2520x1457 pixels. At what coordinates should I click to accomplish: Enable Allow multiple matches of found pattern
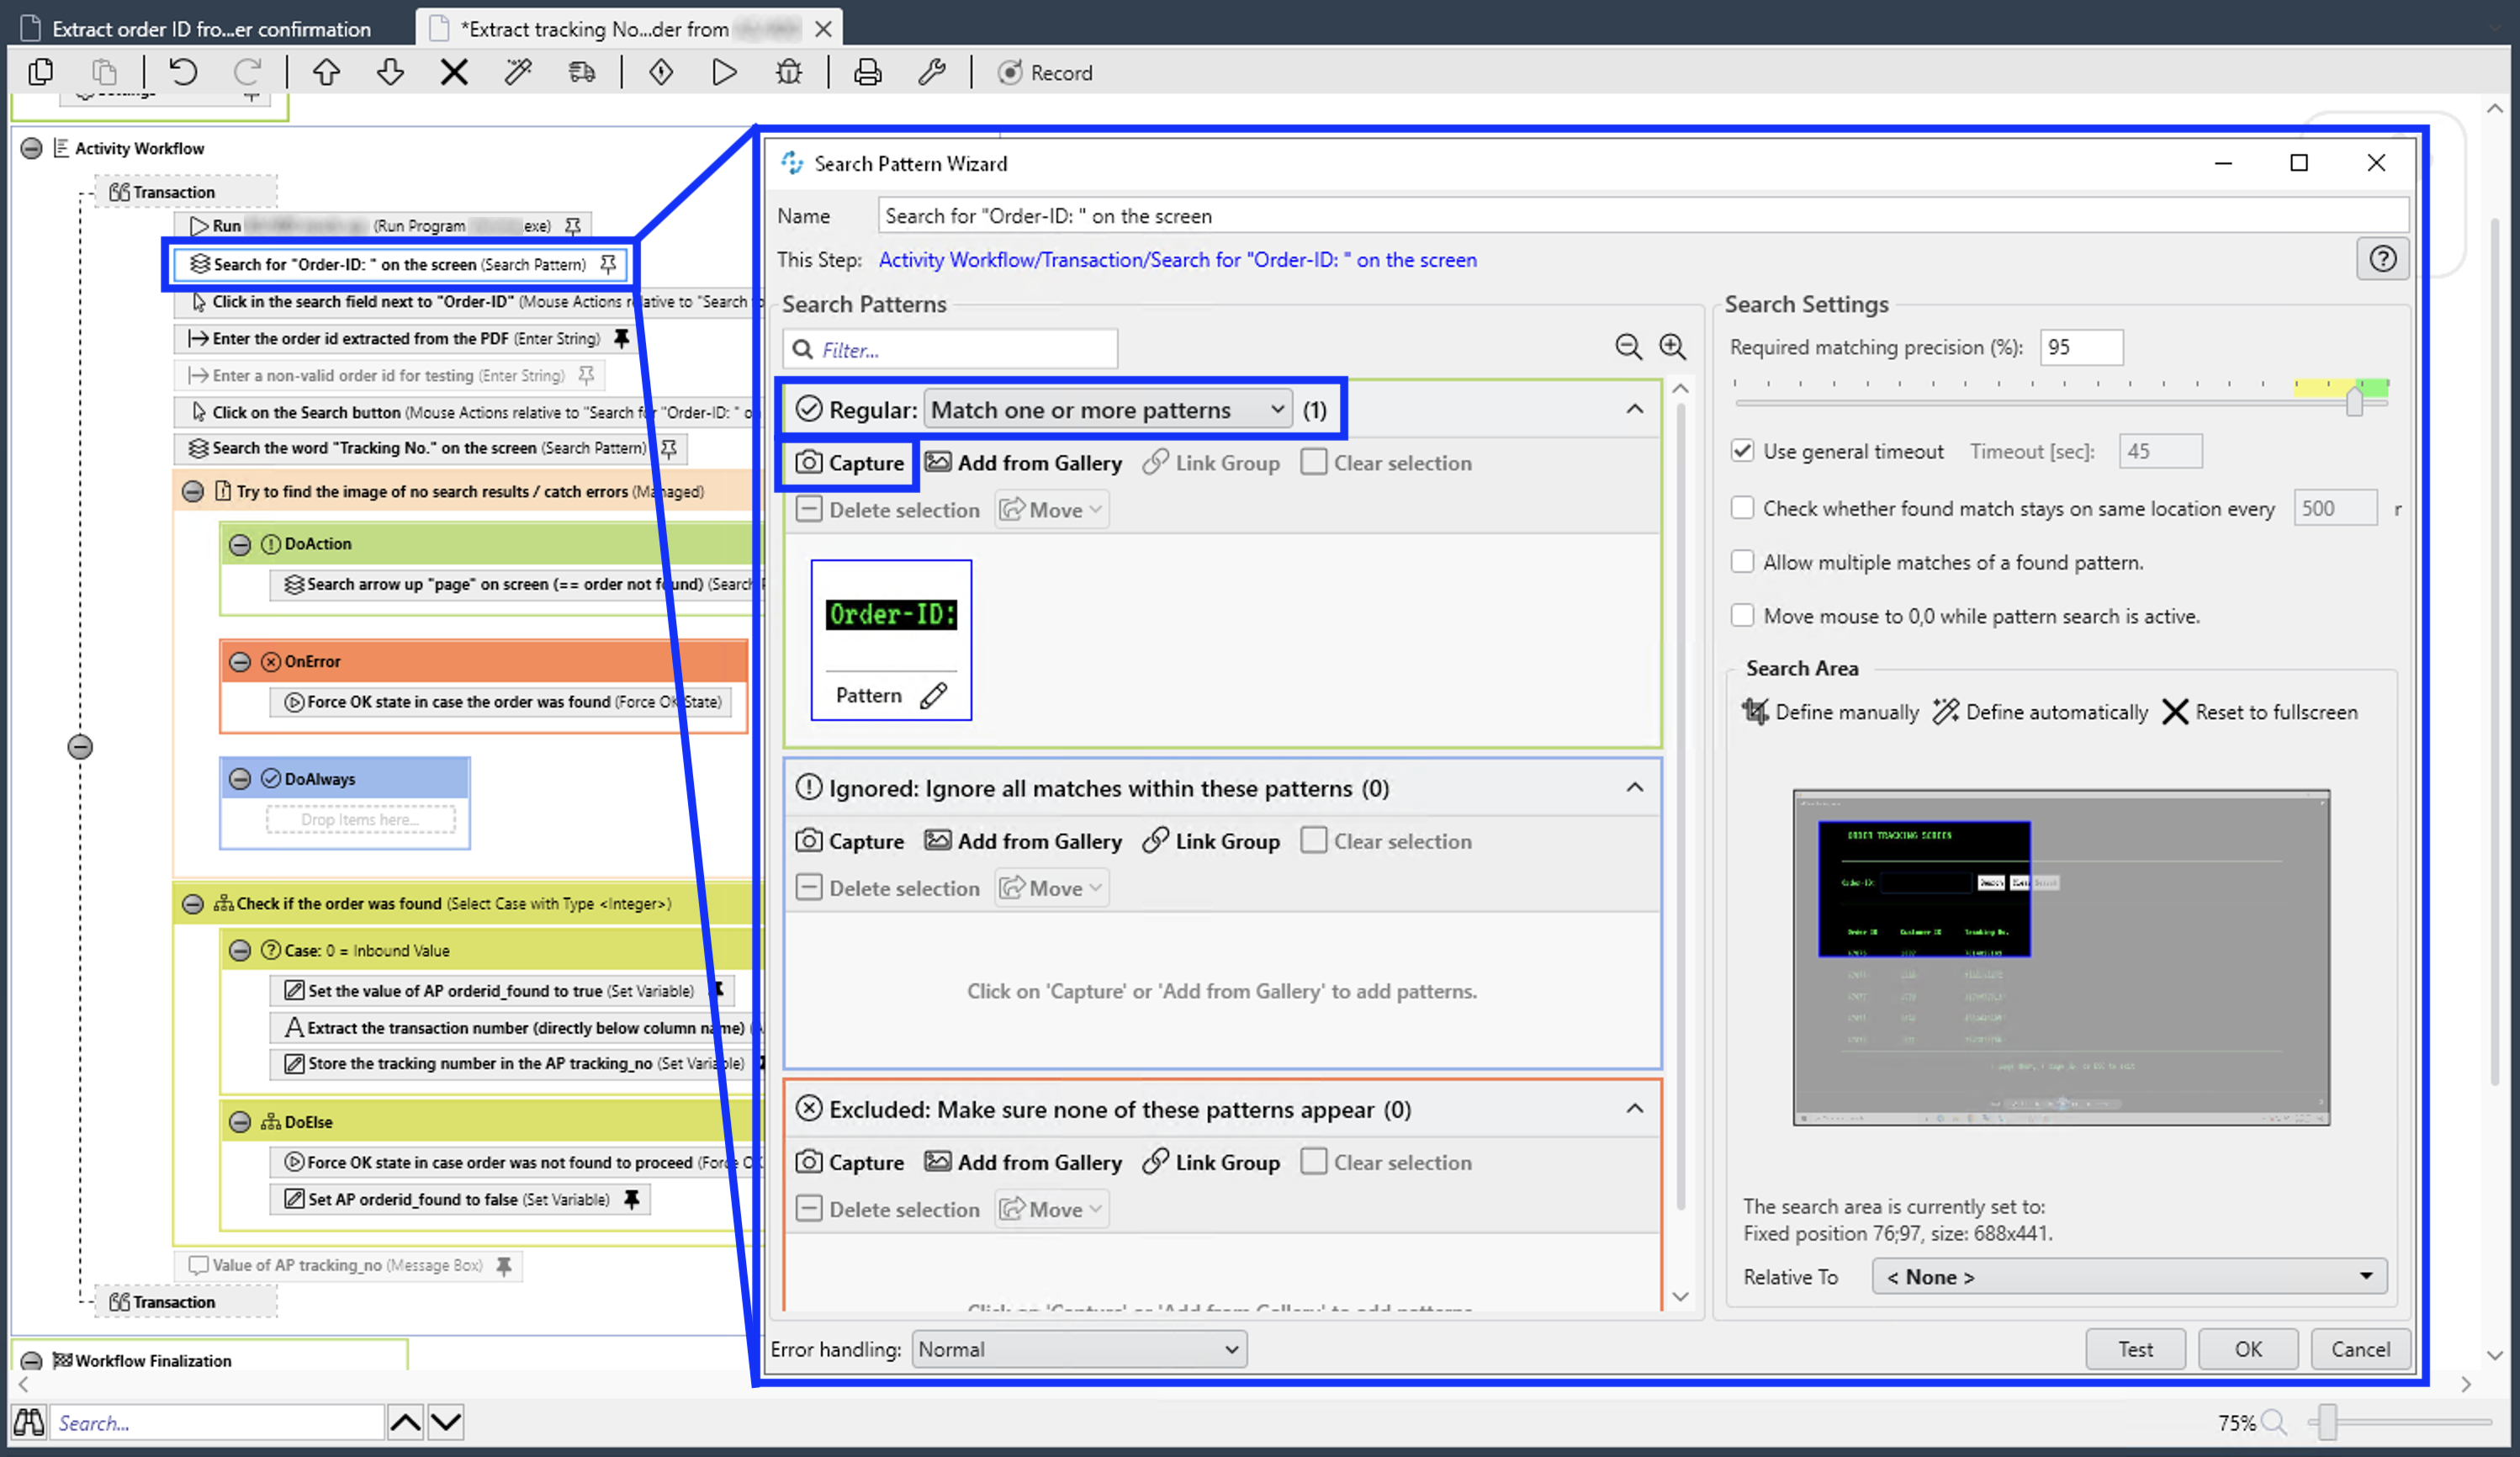1742,562
